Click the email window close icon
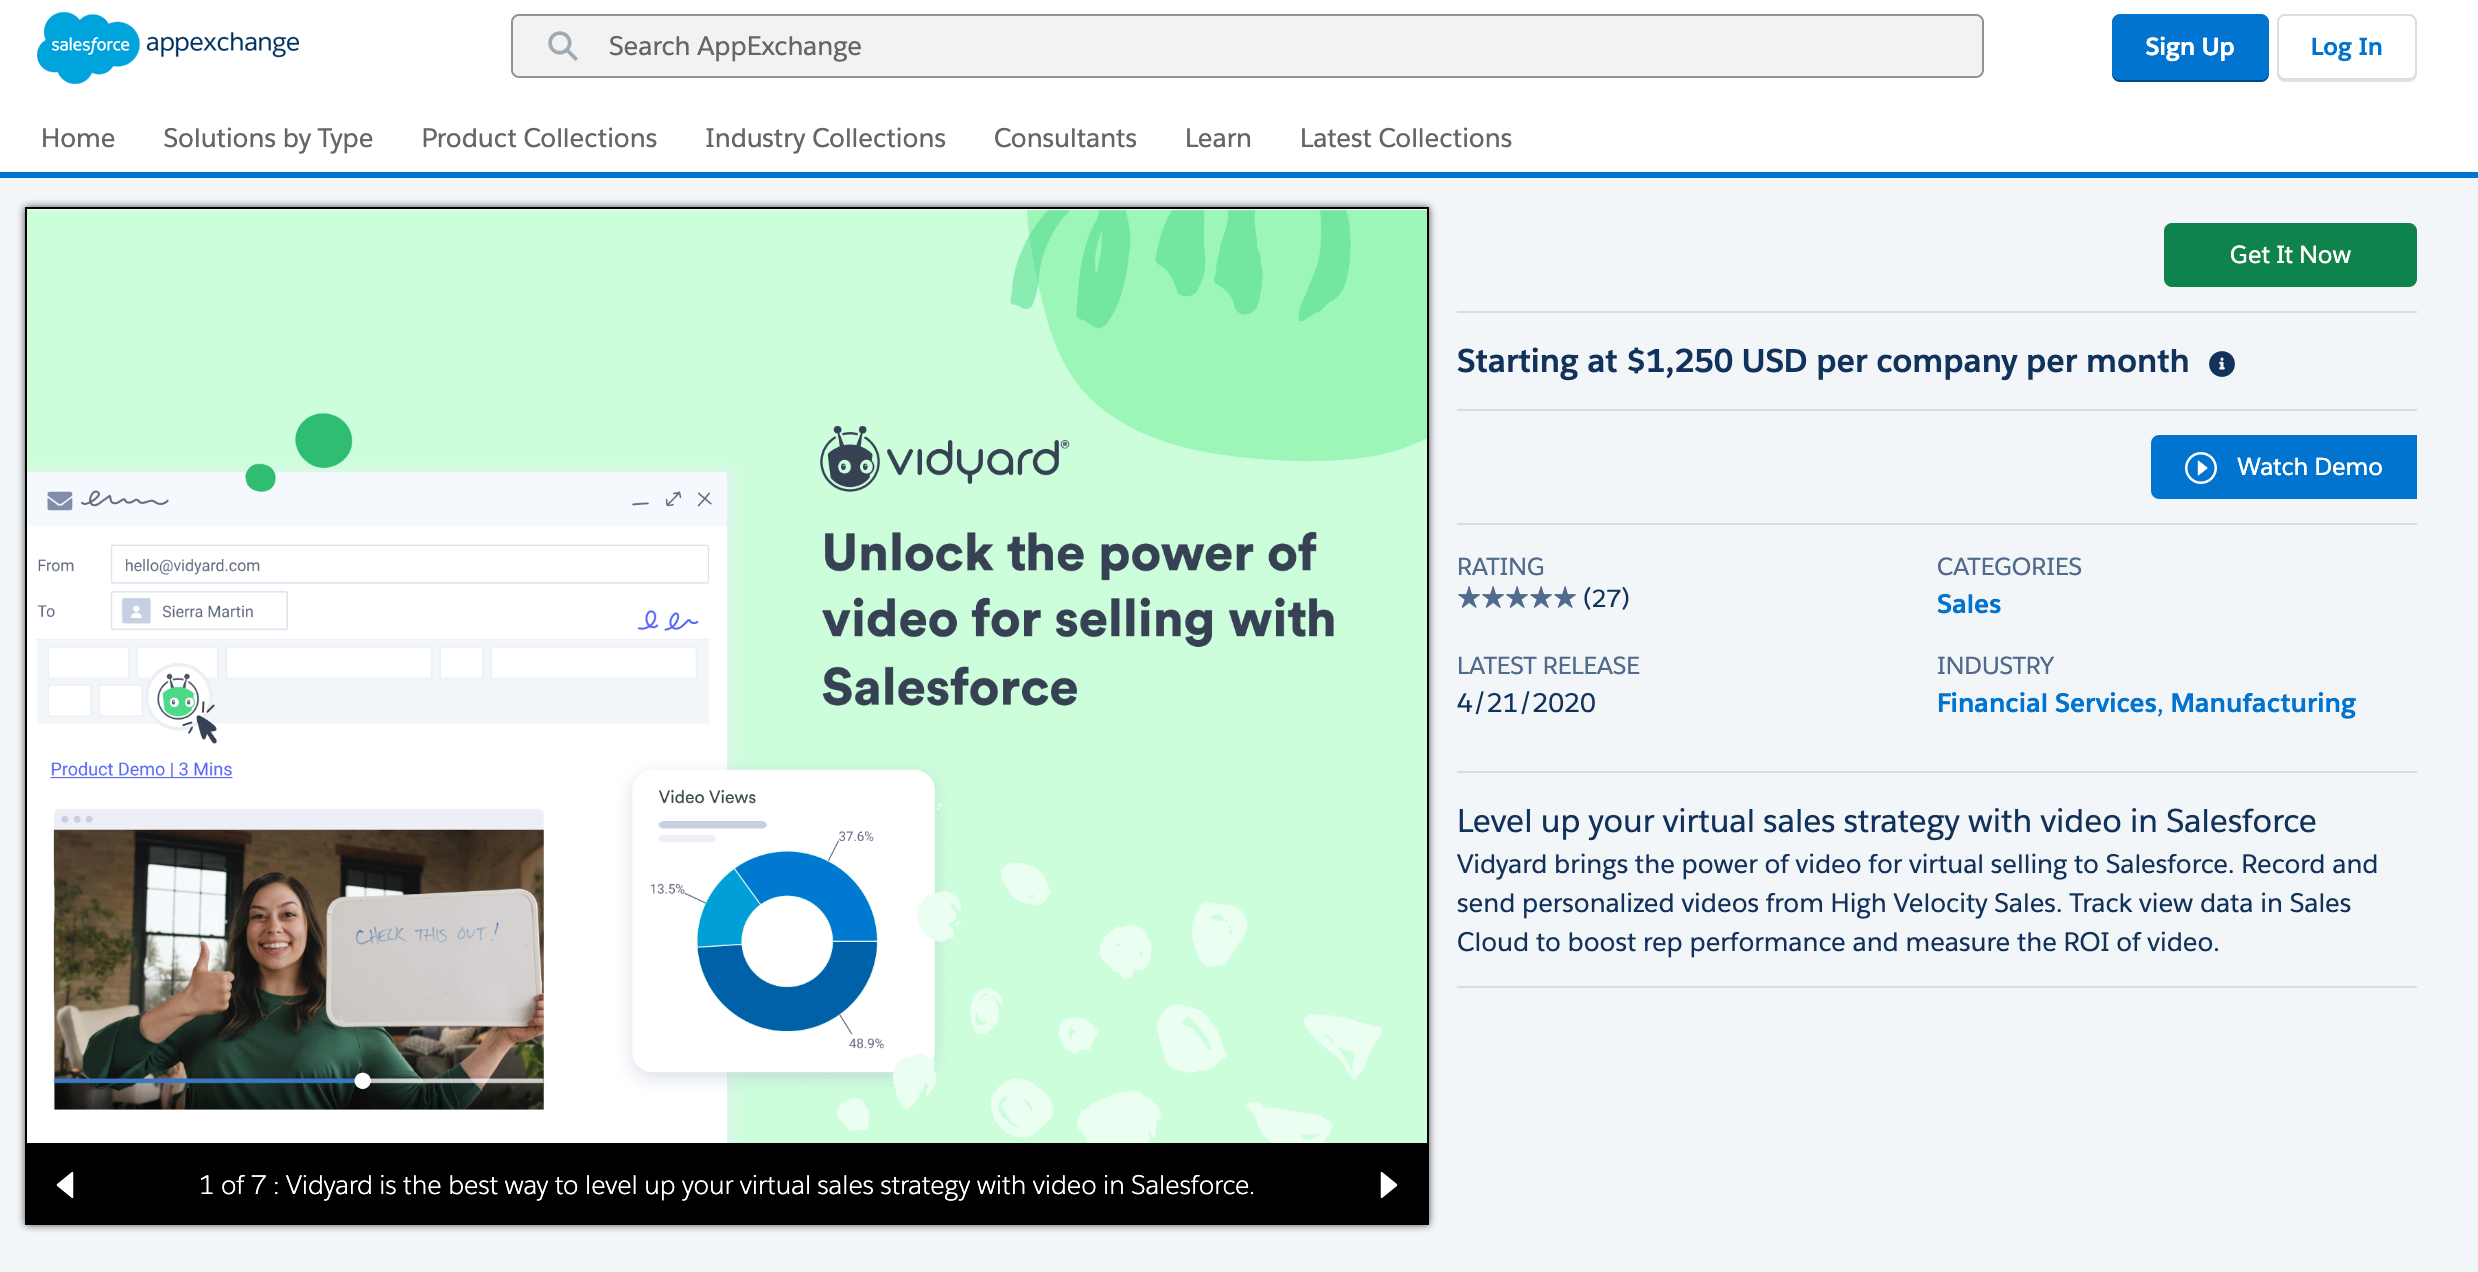This screenshot has width=2478, height=1272. pos(705,499)
